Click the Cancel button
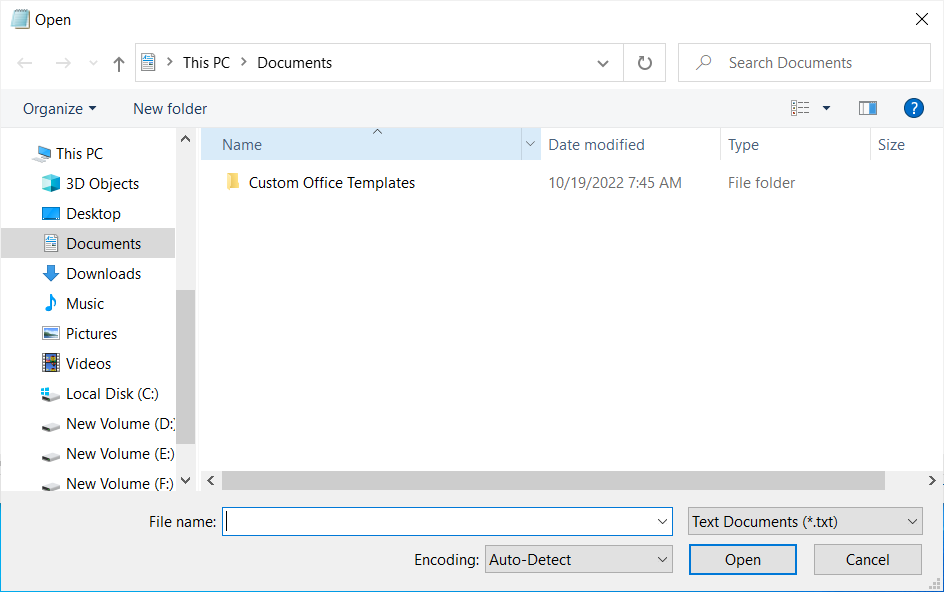 pyautogui.click(x=867, y=560)
